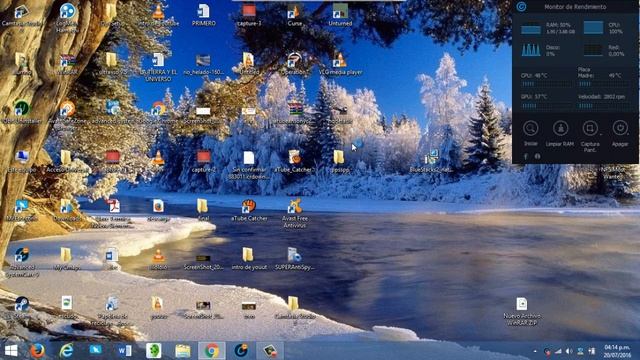Open Advanced SystemCare taskbar icon
The height and width of the screenshot is (360, 640).
(x=241, y=351)
